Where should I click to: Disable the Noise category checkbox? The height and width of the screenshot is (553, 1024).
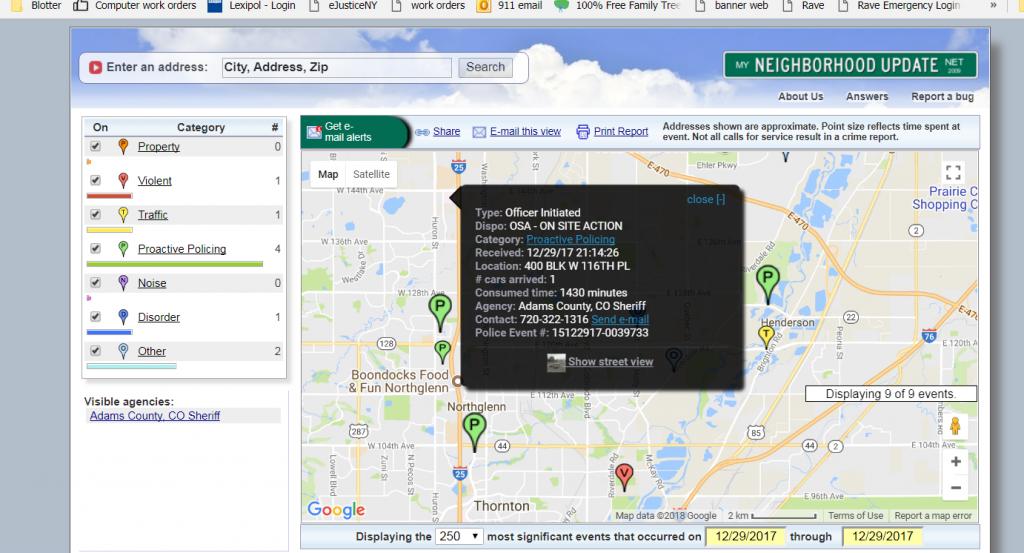pos(96,283)
